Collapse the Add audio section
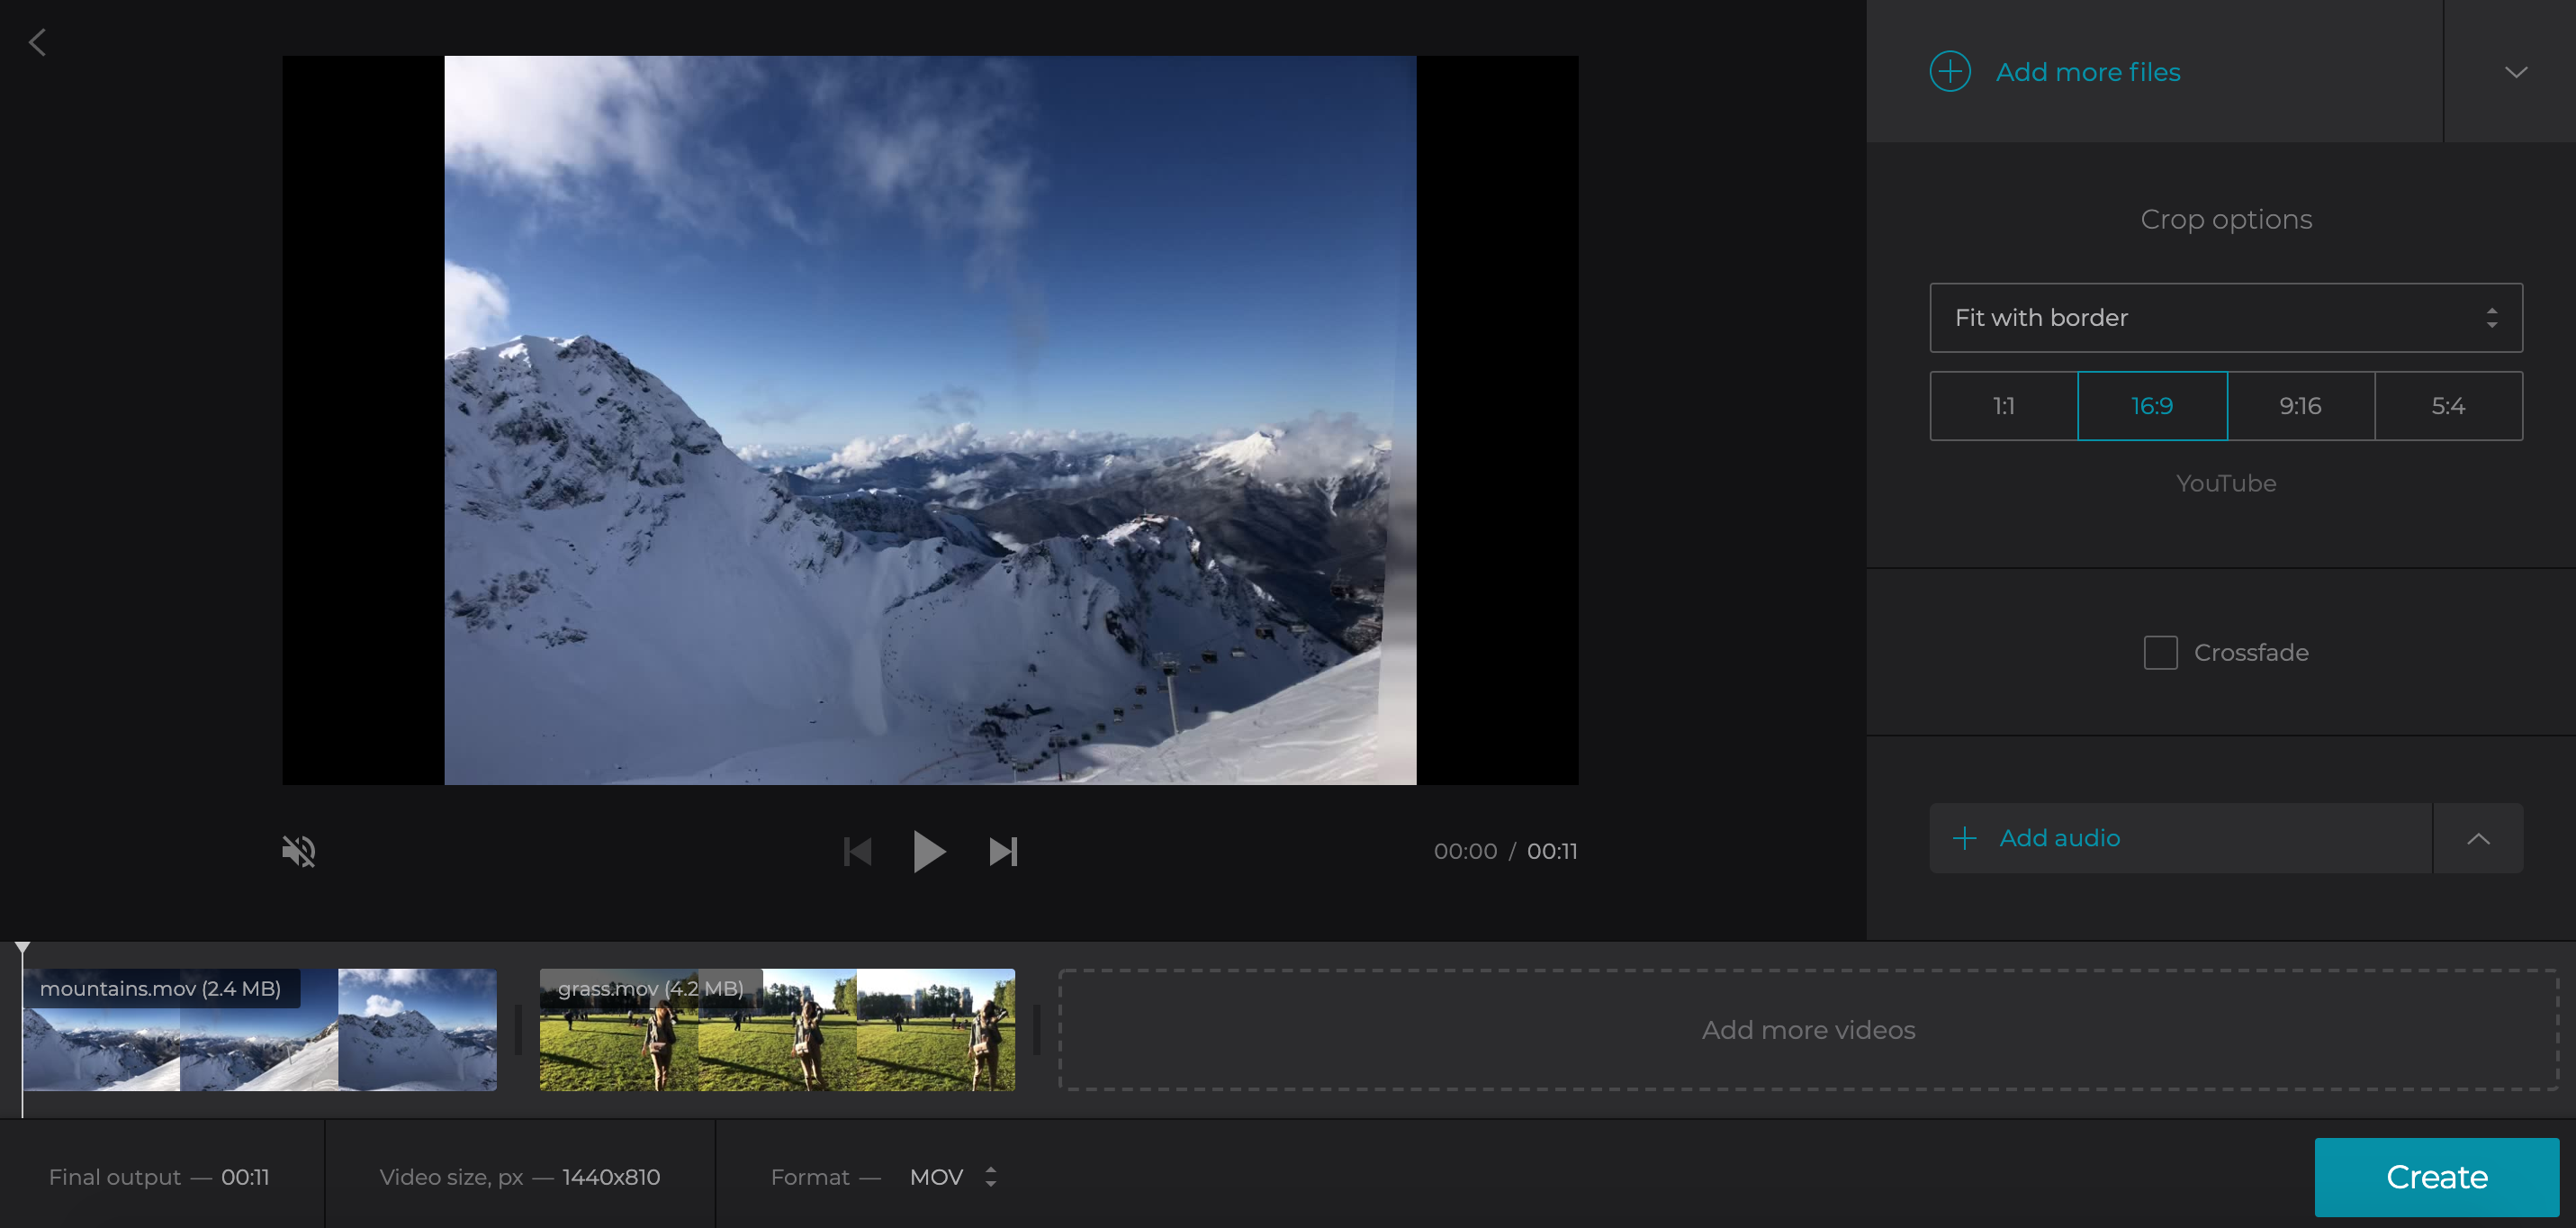2576x1228 pixels. click(x=2478, y=838)
